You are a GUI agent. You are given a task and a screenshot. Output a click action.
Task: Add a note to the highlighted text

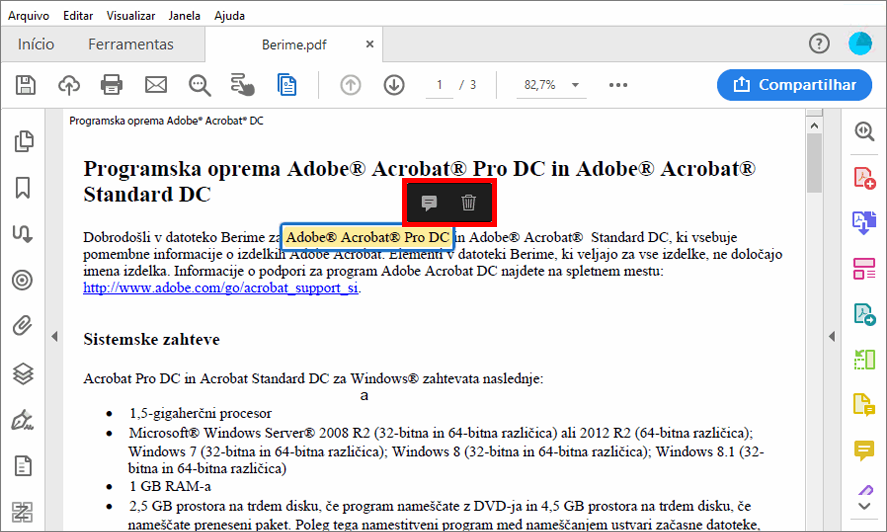click(x=429, y=202)
